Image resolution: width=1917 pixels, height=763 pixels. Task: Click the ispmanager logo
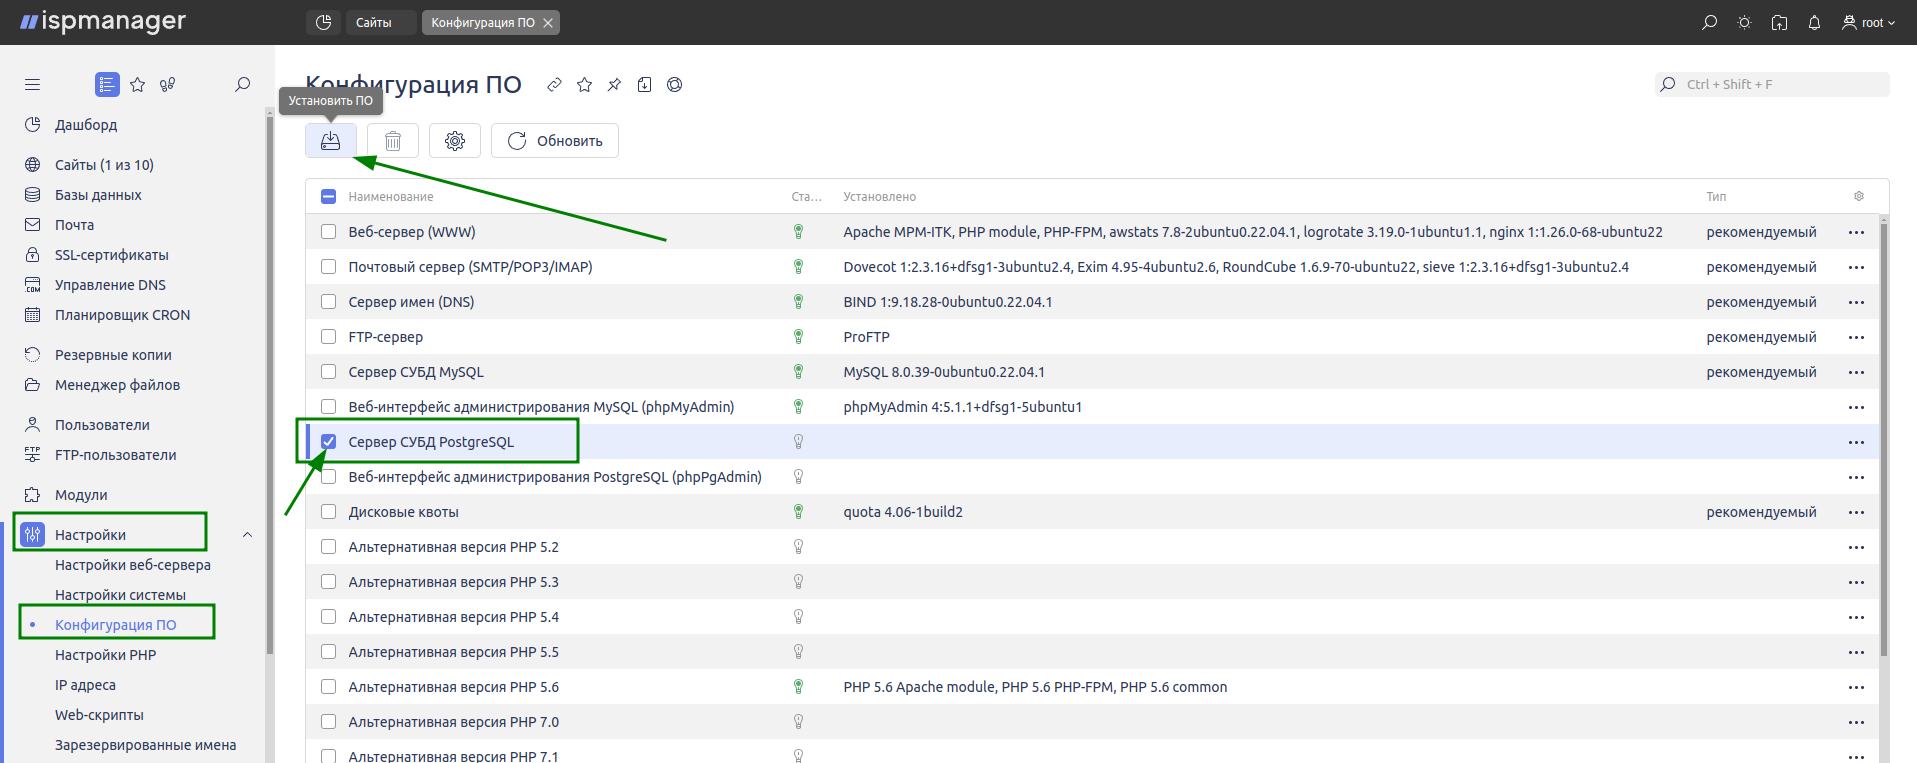pos(103,22)
